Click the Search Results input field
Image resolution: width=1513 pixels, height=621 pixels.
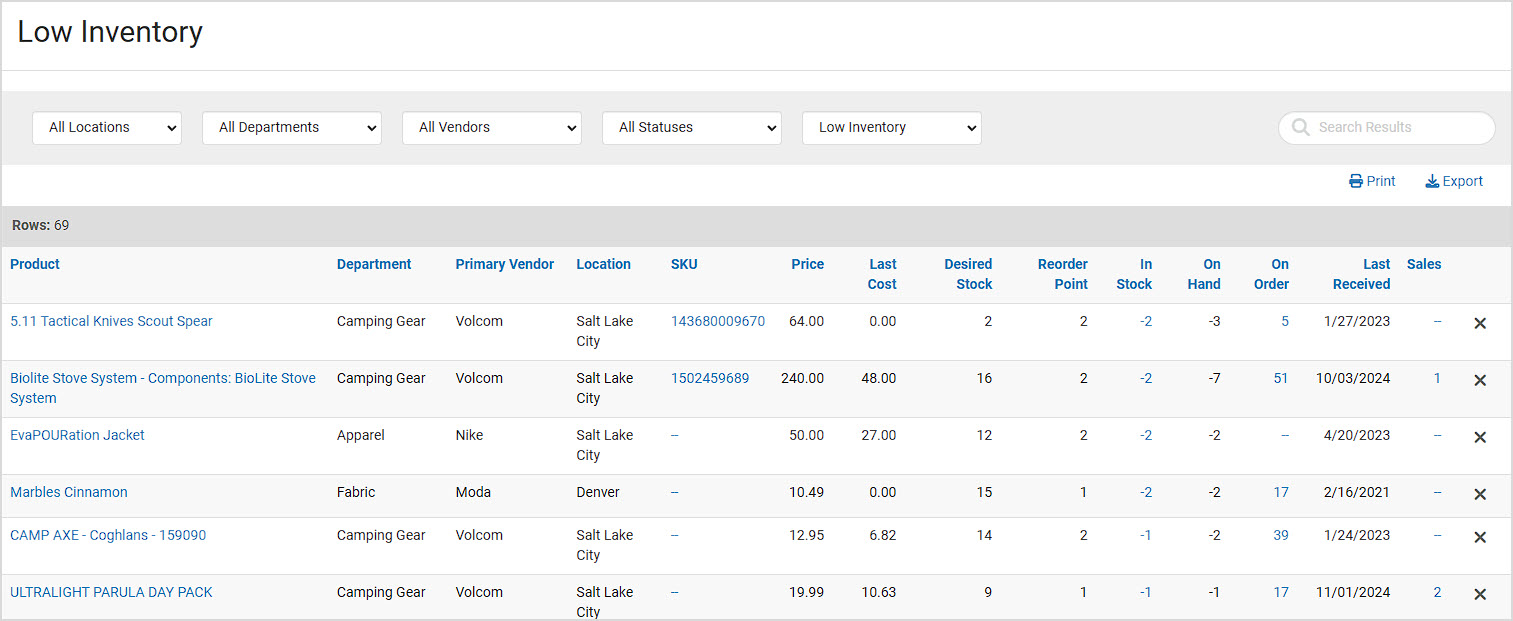[x=1387, y=128]
